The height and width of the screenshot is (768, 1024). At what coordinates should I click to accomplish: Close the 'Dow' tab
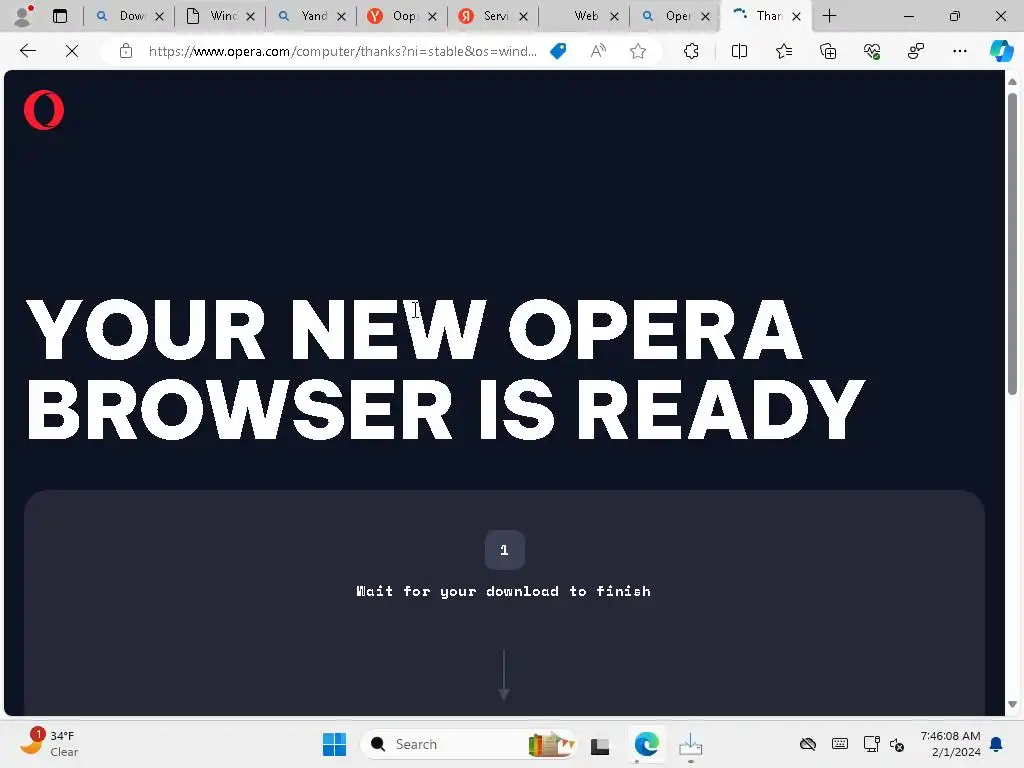pyautogui.click(x=159, y=16)
